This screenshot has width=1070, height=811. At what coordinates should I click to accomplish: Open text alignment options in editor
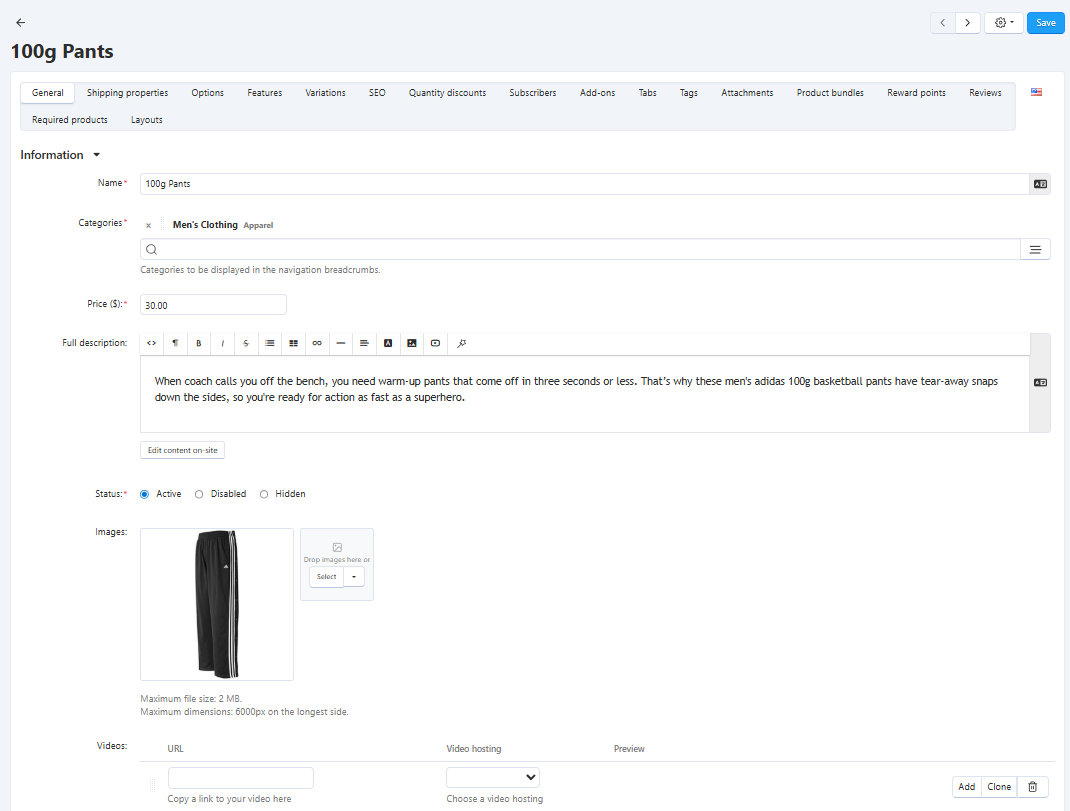pos(364,343)
